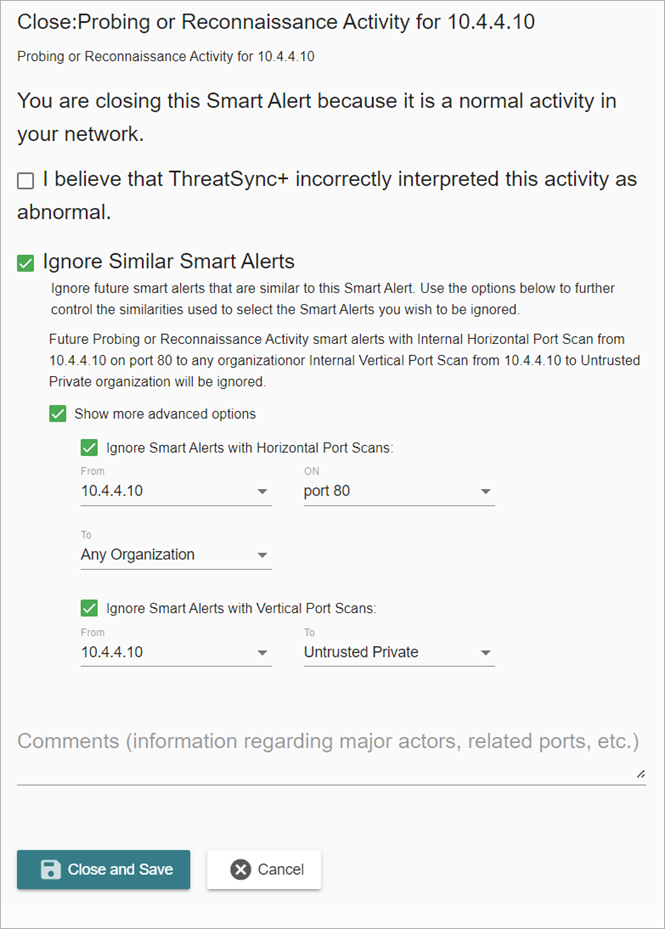
Task: Cancel the Smart Alert closing dialog
Action: [x=264, y=870]
